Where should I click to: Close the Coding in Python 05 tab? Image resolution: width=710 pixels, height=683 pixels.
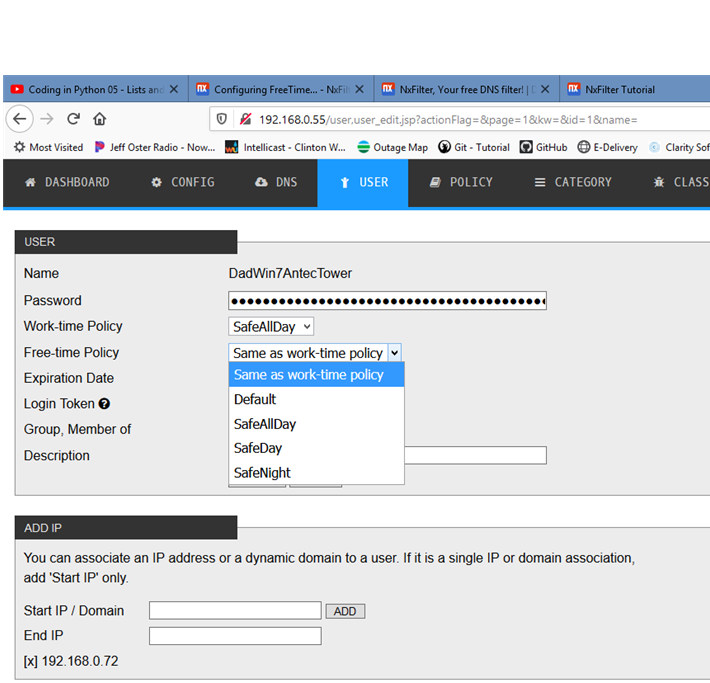click(x=174, y=89)
